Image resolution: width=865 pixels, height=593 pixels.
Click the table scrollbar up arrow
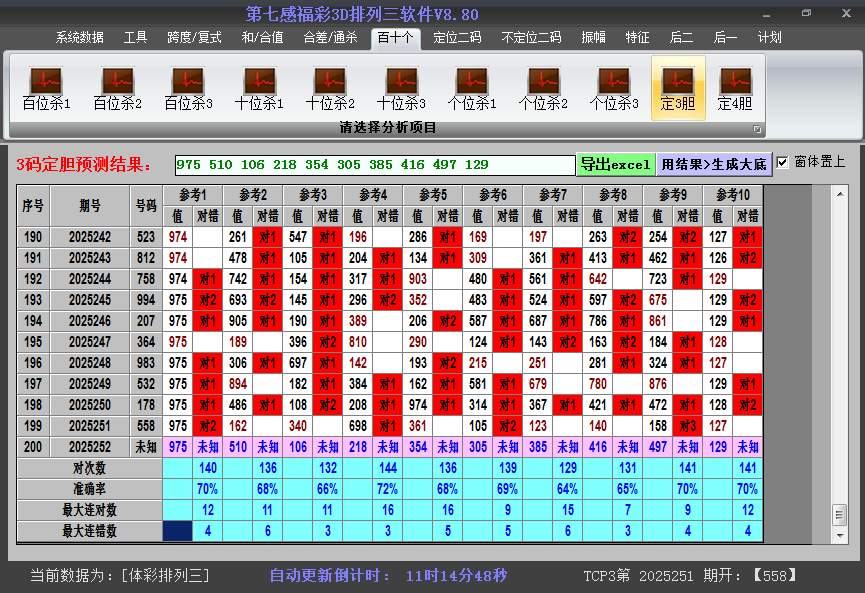[x=840, y=194]
